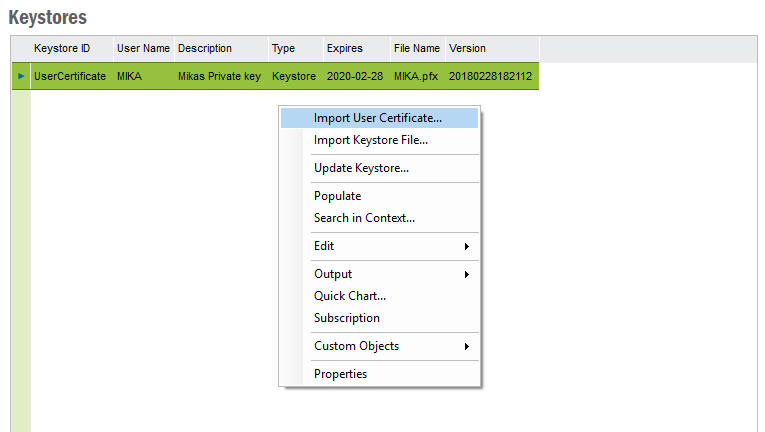Click the Type column header
The width and height of the screenshot is (765, 432).
pyautogui.click(x=283, y=48)
